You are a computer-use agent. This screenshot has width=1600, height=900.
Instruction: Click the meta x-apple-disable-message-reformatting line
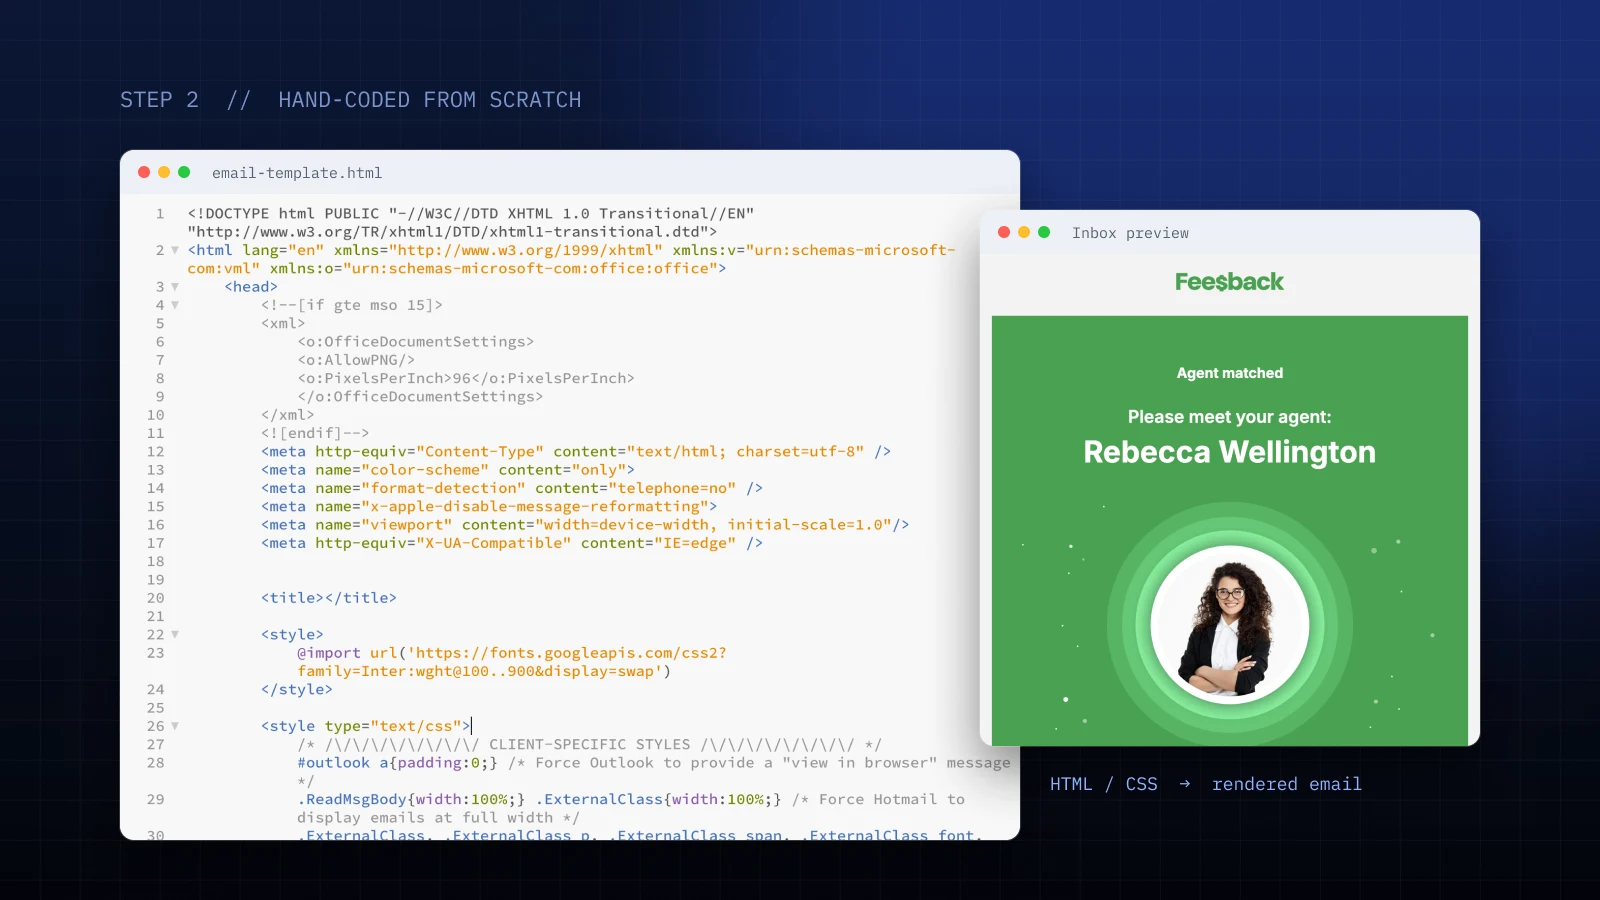pyautogui.click(x=489, y=506)
